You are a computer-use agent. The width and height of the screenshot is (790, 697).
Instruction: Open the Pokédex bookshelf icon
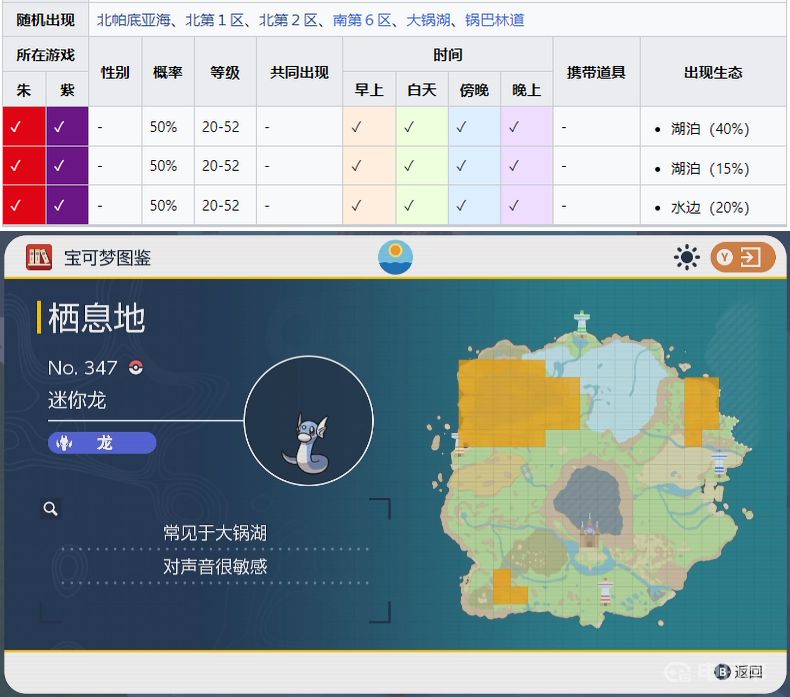(39, 257)
